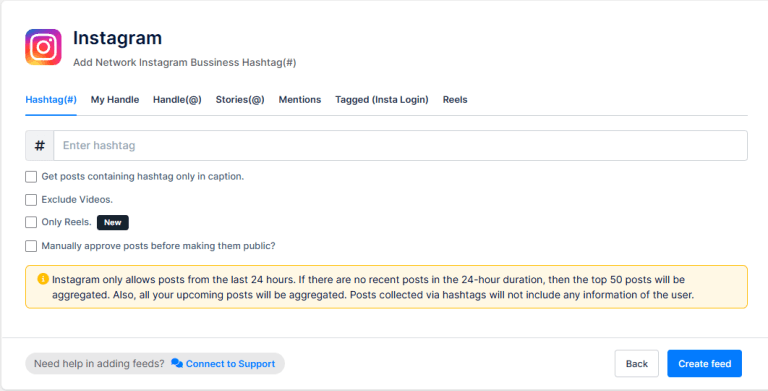Click 'Manually approve posts before making them public?' label
This screenshot has width=768, height=391.
click(158, 245)
